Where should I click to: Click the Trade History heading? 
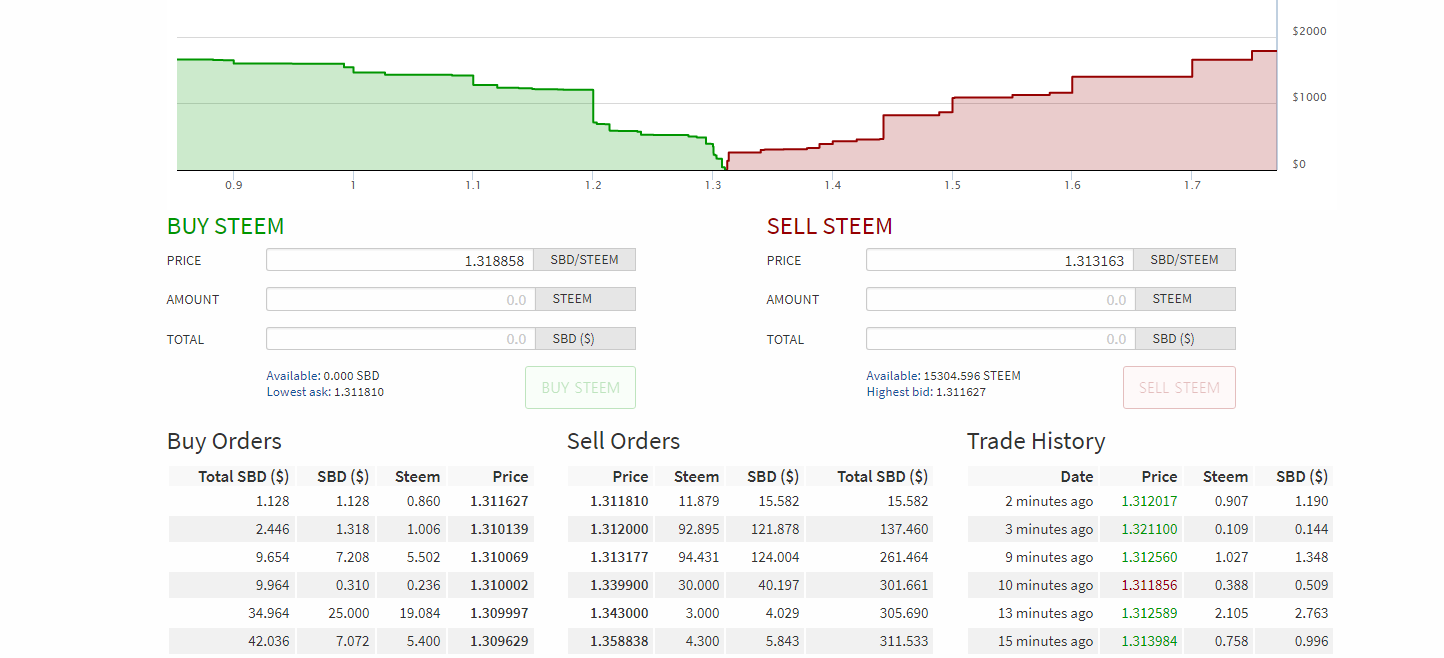click(1036, 441)
